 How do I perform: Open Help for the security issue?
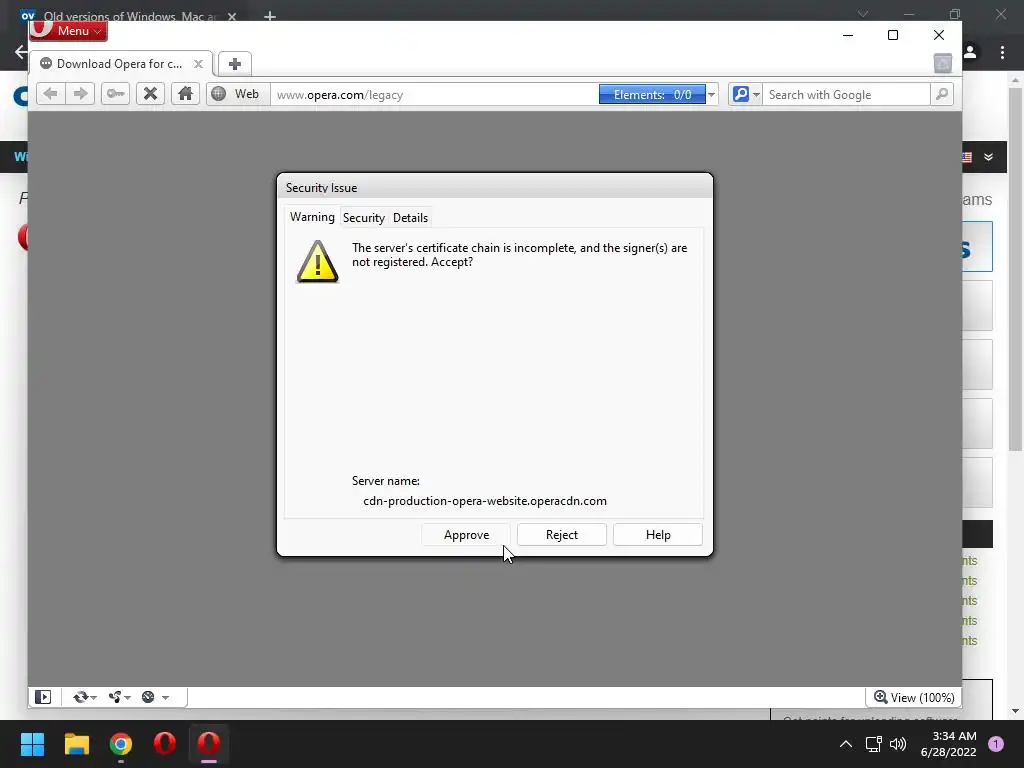click(658, 535)
